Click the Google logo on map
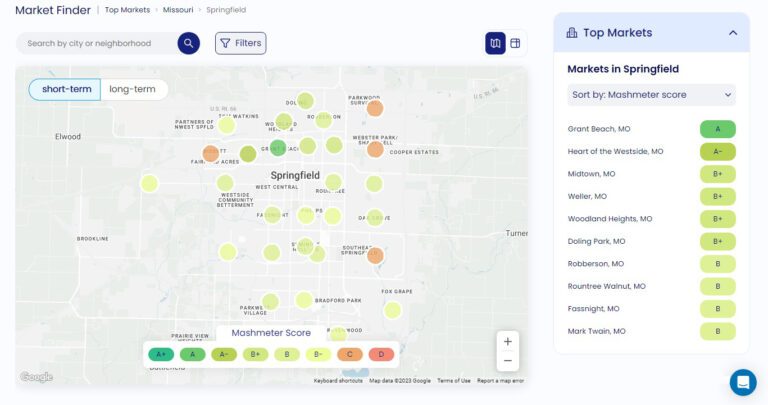The width and height of the screenshot is (768, 405). click(36, 377)
